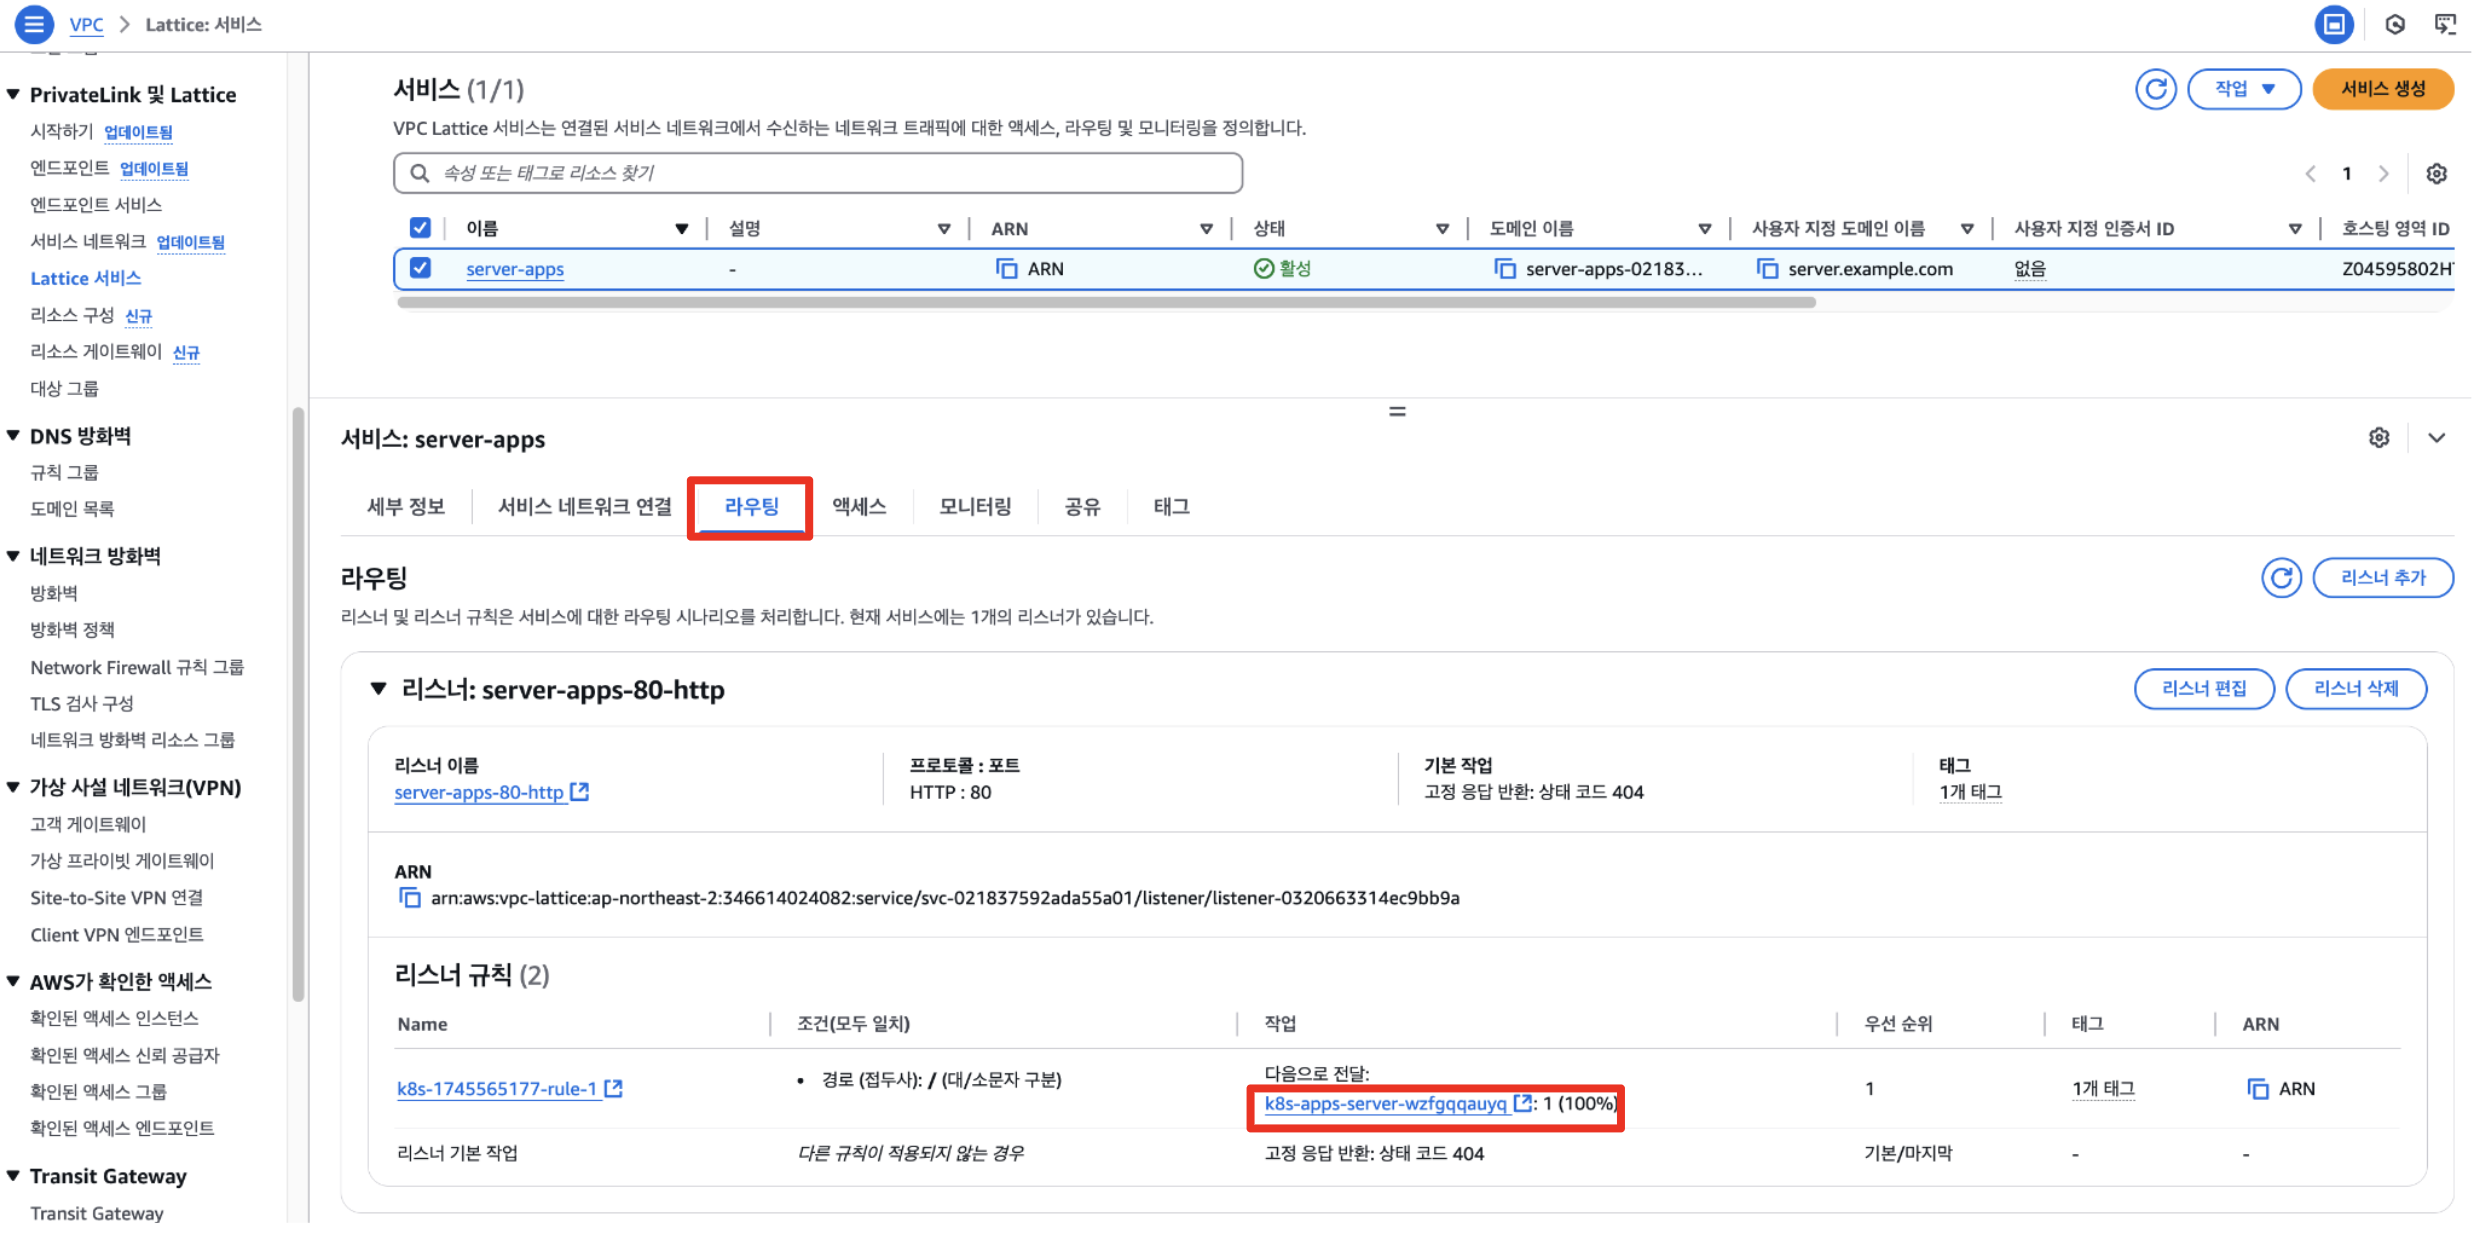Open the 작업 actions dropdown
2484x1242 pixels.
click(x=2243, y=89)
